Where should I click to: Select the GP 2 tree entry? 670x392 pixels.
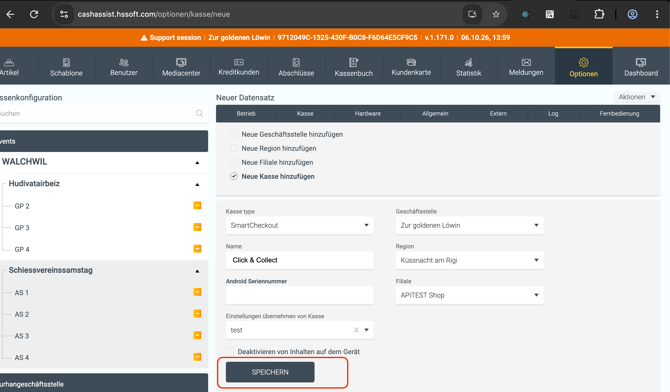click(22, 206)
